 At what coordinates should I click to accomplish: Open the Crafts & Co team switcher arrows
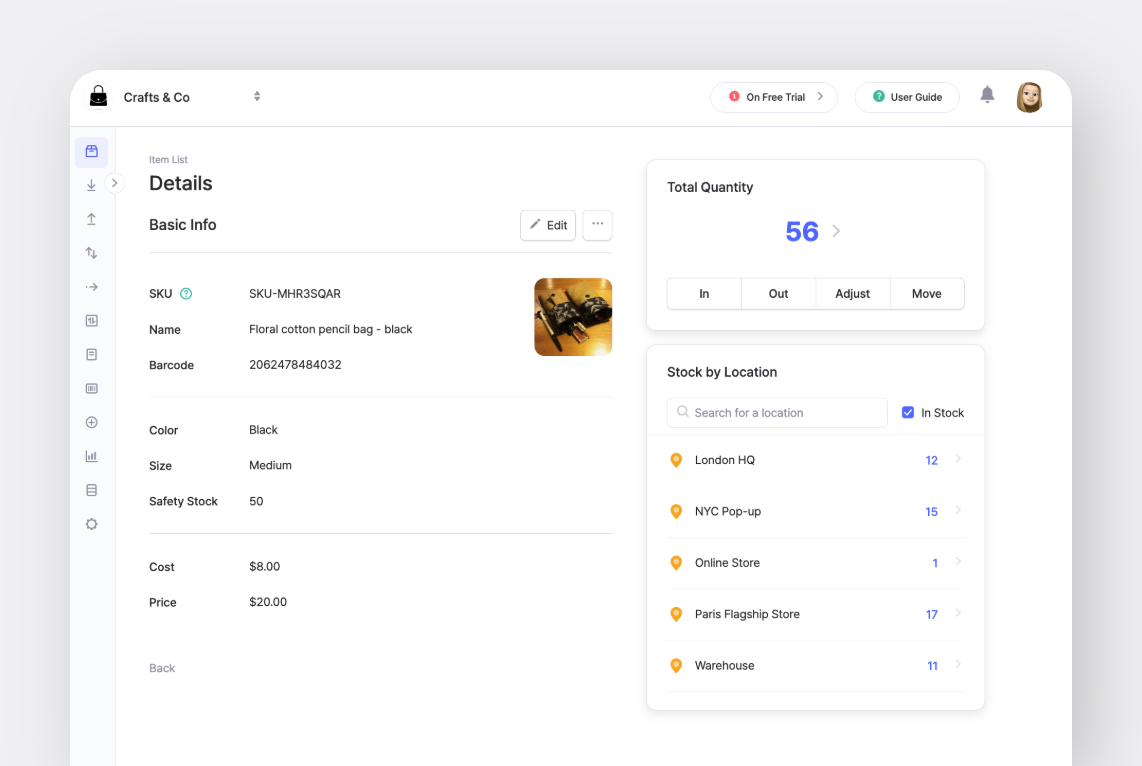[x=257, y=96]
